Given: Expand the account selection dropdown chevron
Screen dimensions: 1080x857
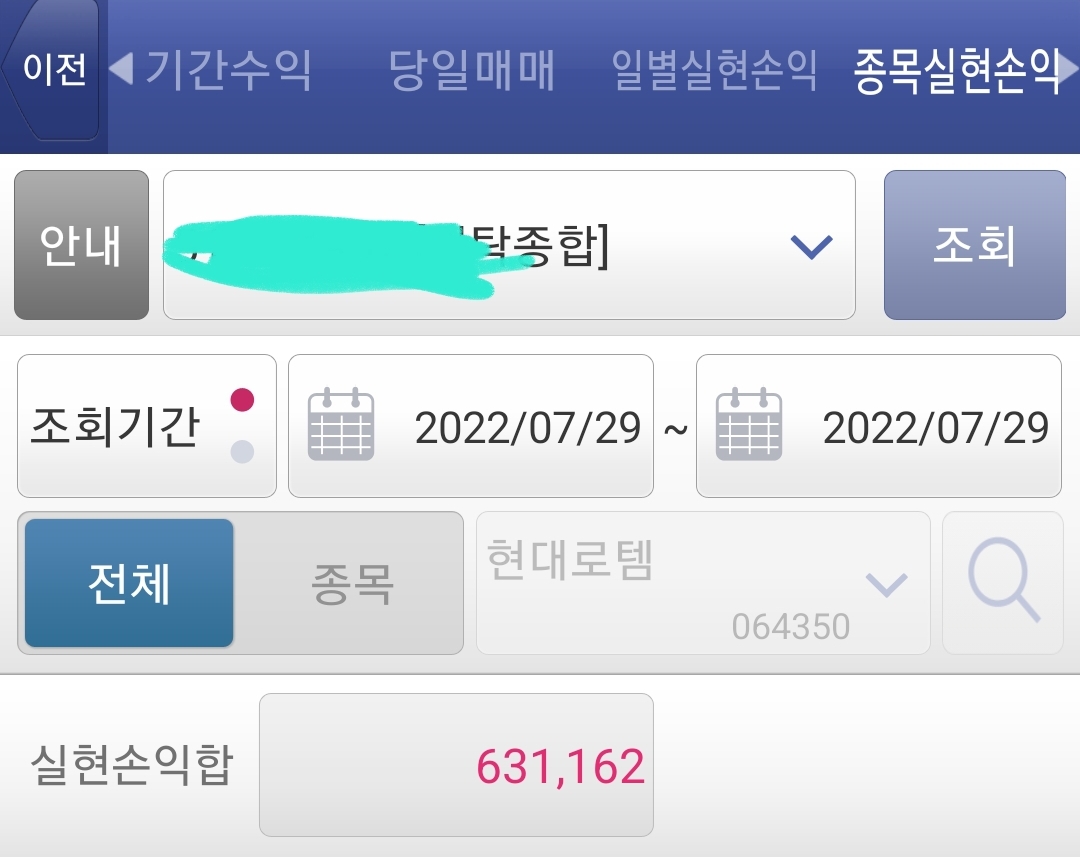Looking at the screenshot, I should (811, 246).
